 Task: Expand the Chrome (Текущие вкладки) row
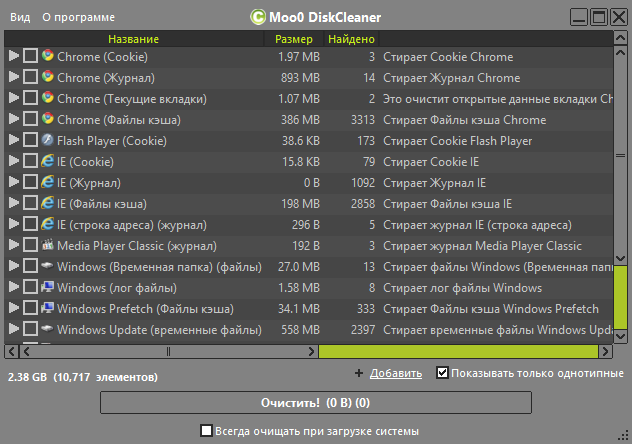[14, 98]
